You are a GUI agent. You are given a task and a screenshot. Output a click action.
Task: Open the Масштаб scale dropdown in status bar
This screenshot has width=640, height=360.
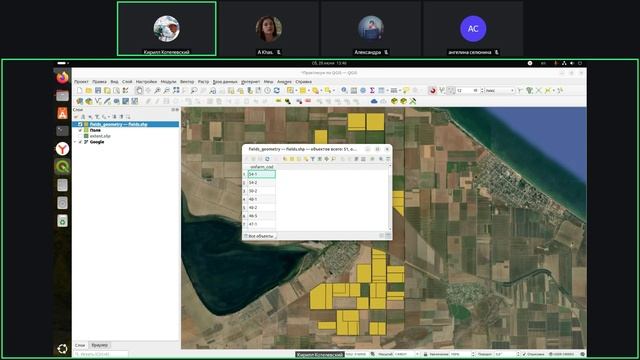tap(417, 354)
